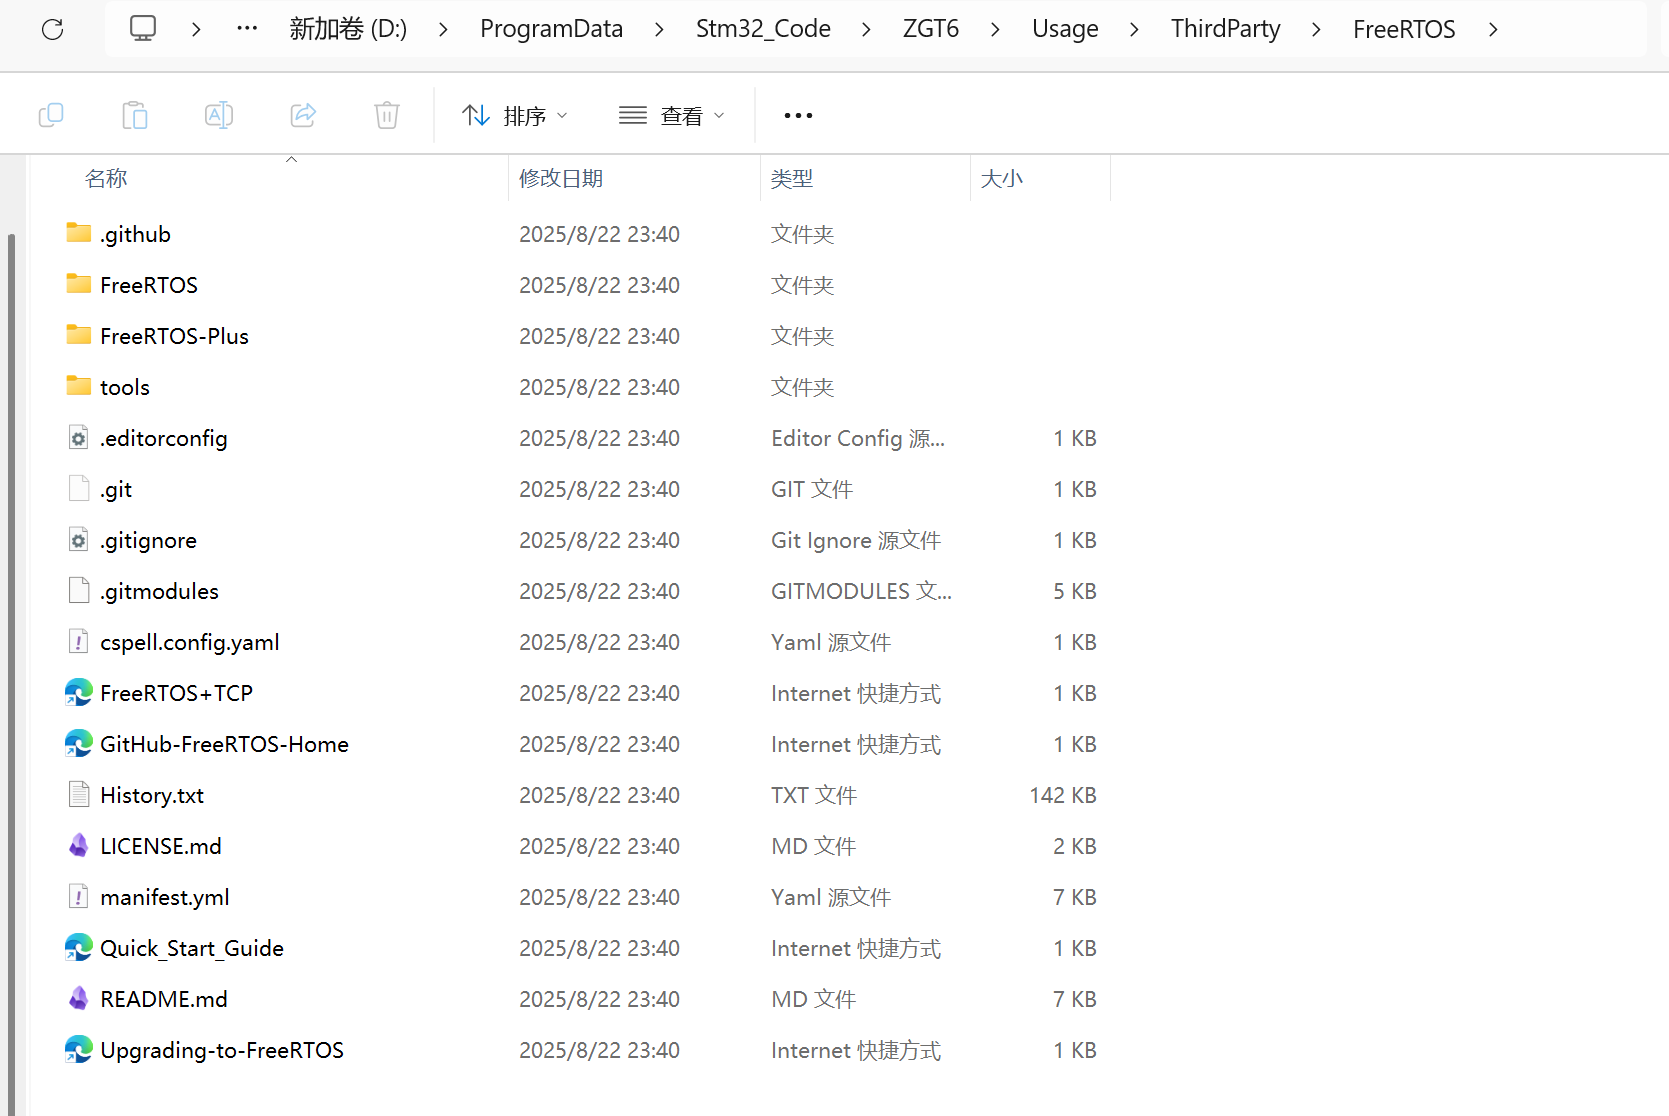Select the README.md file icon
Screen dimensions: 1669x1116
coord(79,998)
